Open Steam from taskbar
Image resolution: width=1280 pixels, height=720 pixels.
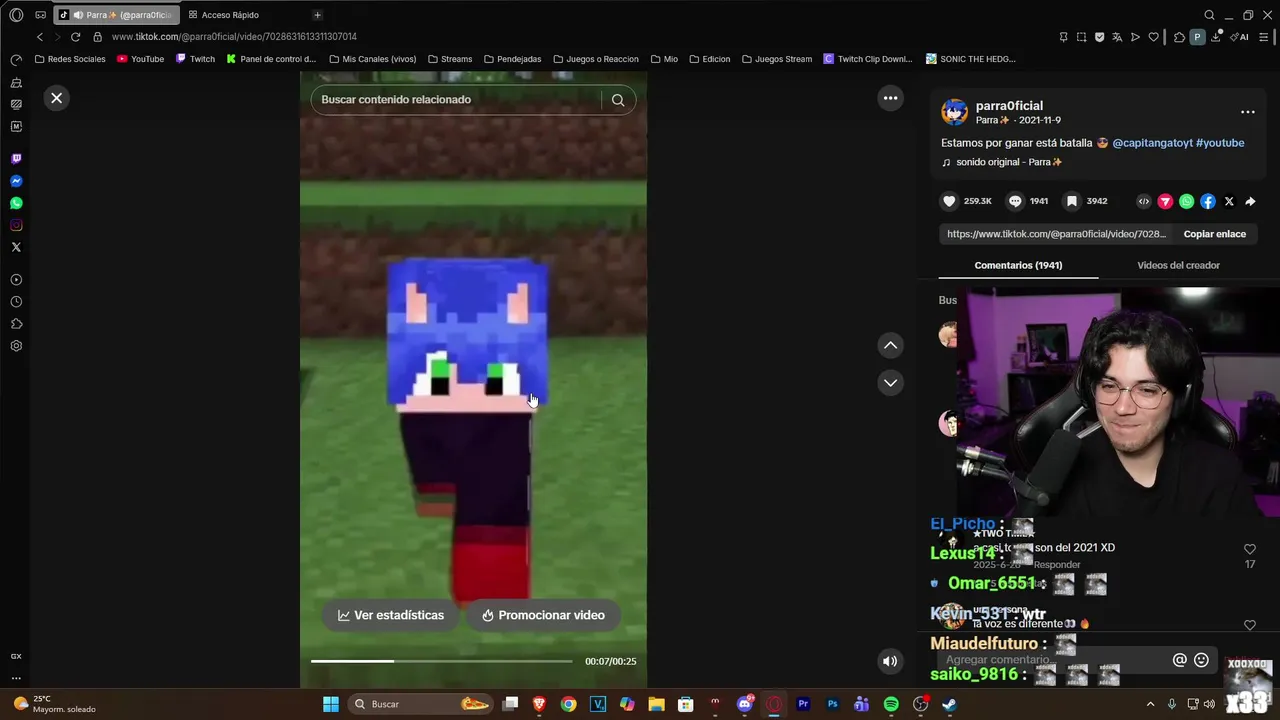click(949, 704)
